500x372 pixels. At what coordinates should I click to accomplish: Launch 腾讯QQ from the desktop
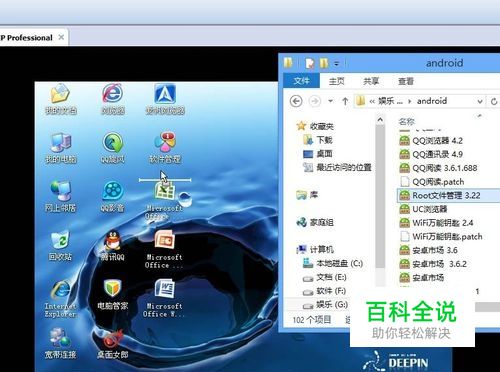[113, 245]
